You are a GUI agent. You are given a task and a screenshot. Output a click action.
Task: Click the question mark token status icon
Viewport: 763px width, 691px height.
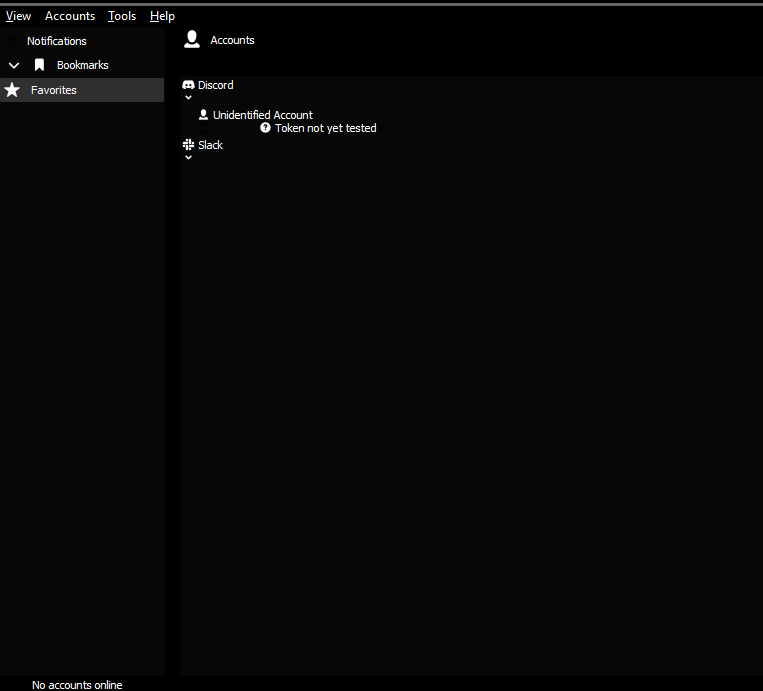coord(265,127)
